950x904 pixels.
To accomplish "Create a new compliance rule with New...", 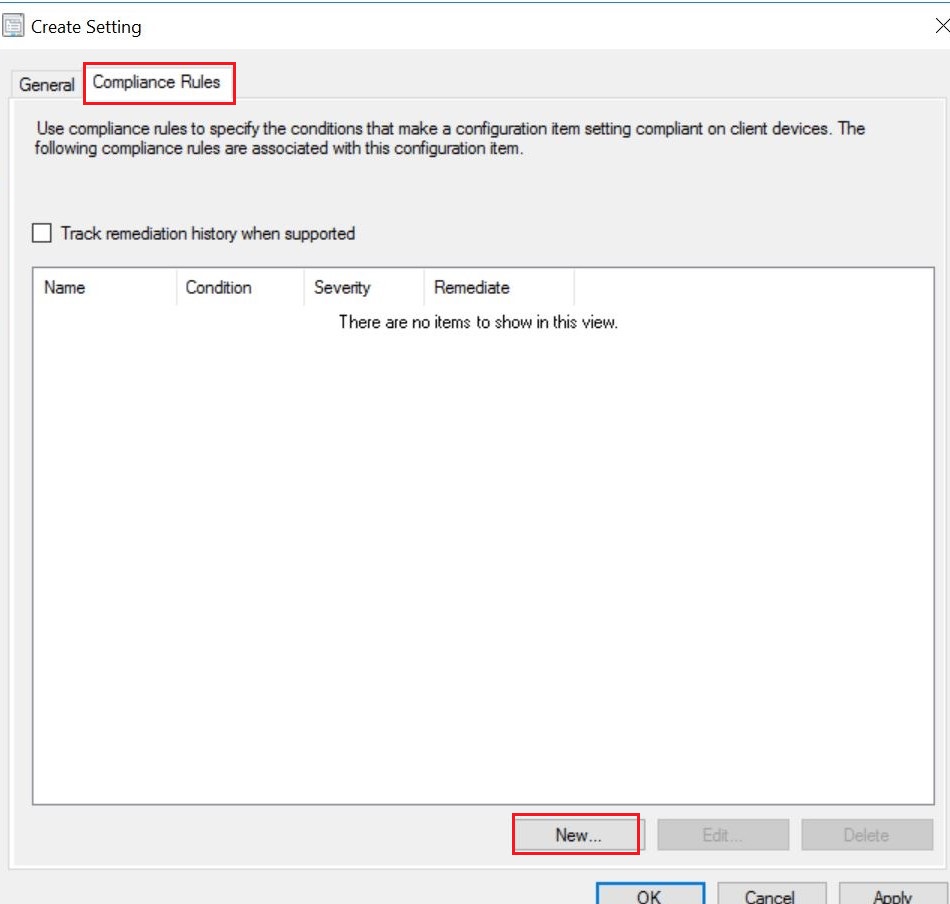I will [577, 835].
